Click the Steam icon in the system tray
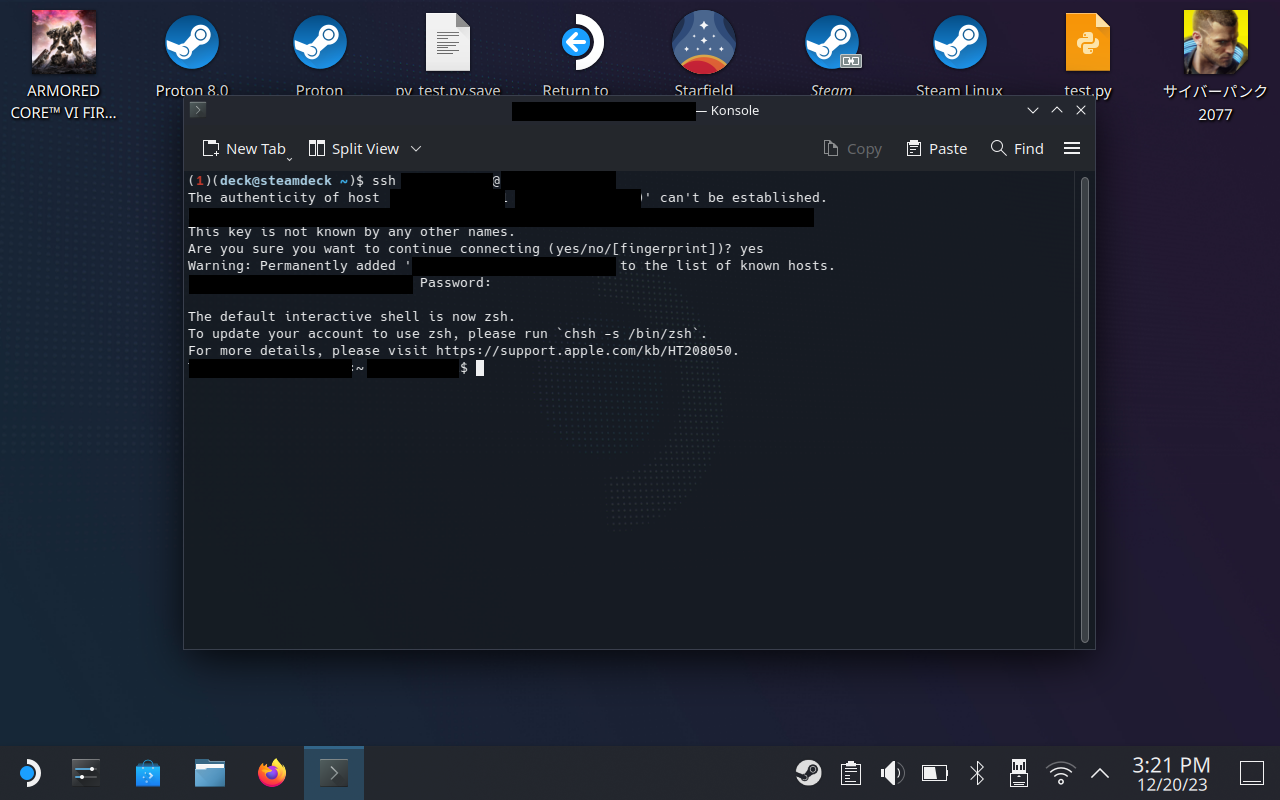Screen dimensions: 1280x800 click(808, 772)
